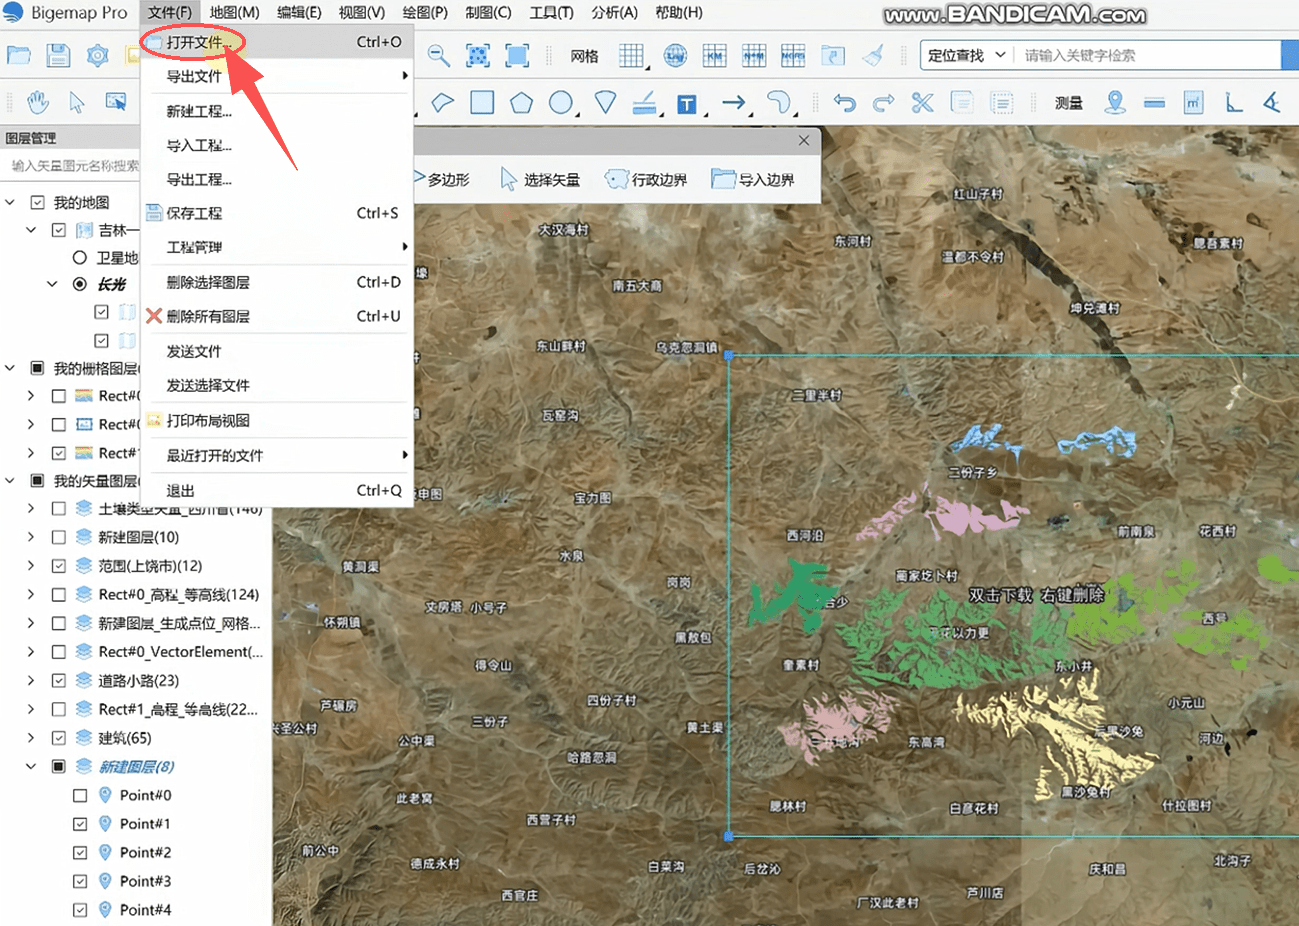
Task: Select the 长光 radio button
Action: click(80, 284)
